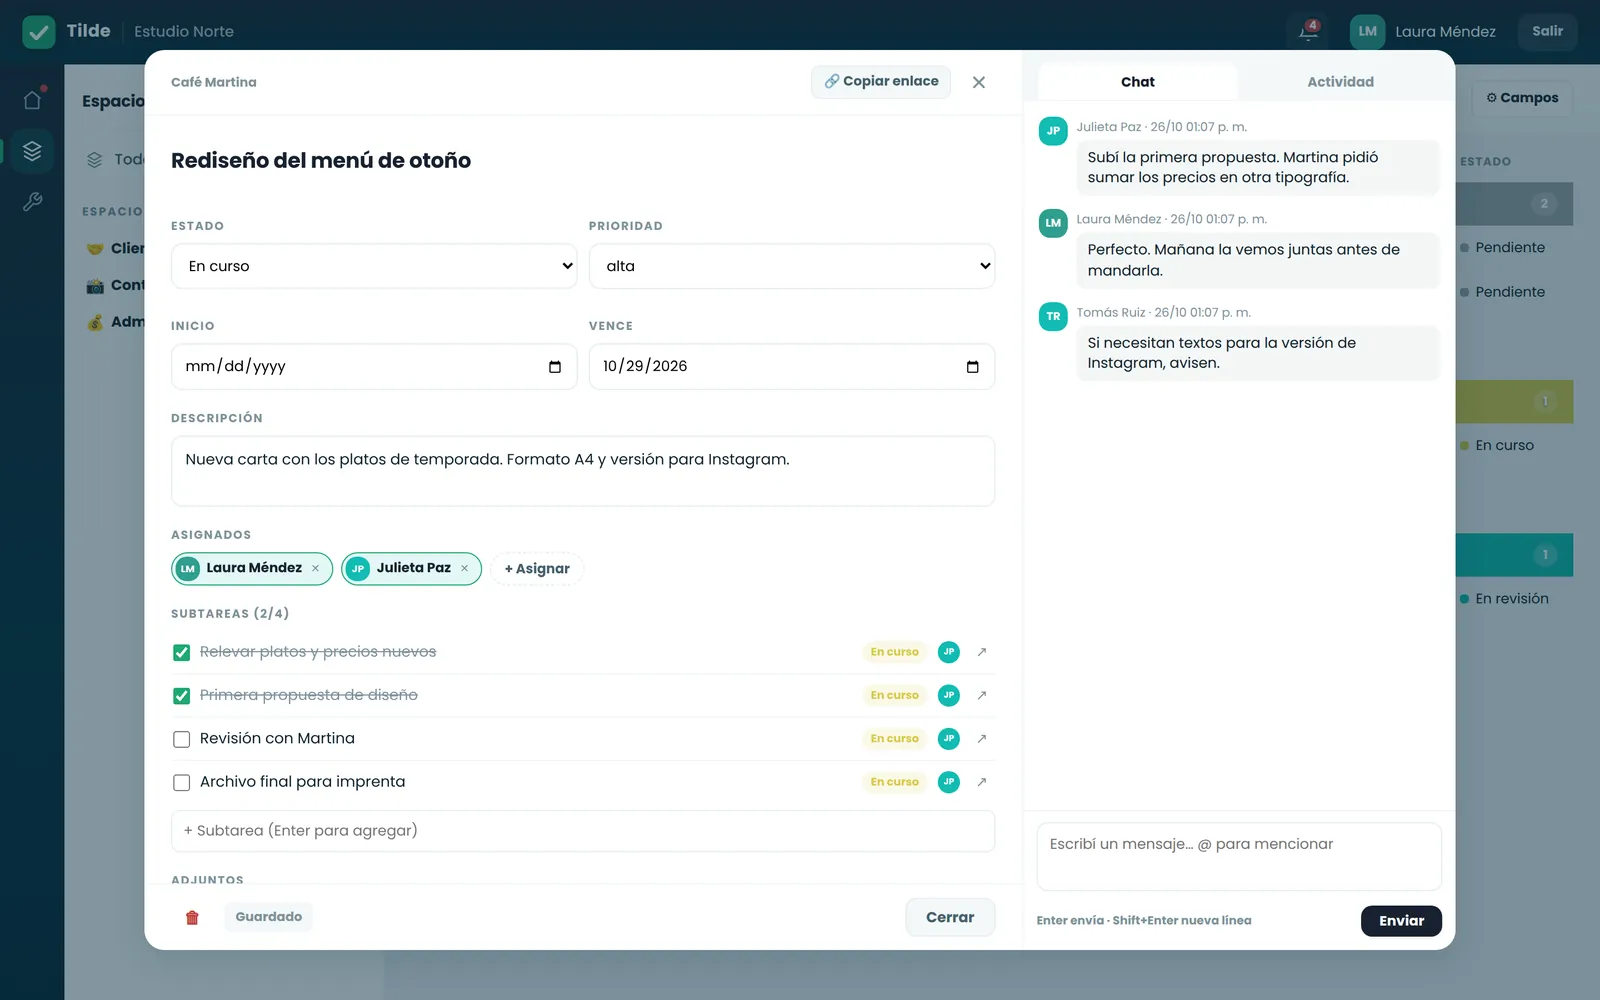Delete task with the red trash icon

pos(192,917)
